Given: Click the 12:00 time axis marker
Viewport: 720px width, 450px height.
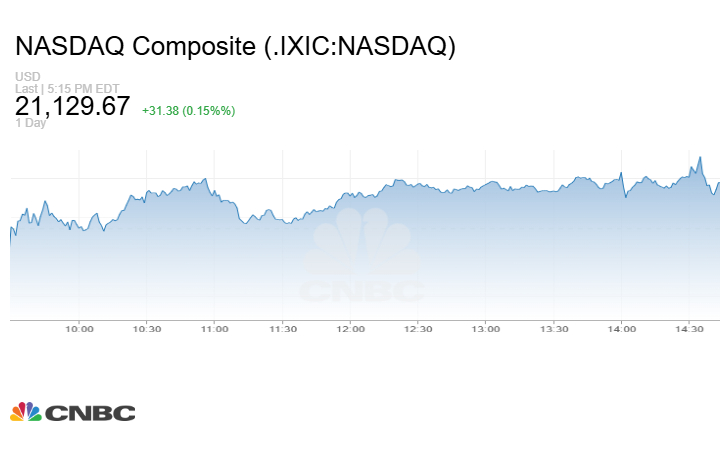Looking at the screenshot, I should point(350,329).
